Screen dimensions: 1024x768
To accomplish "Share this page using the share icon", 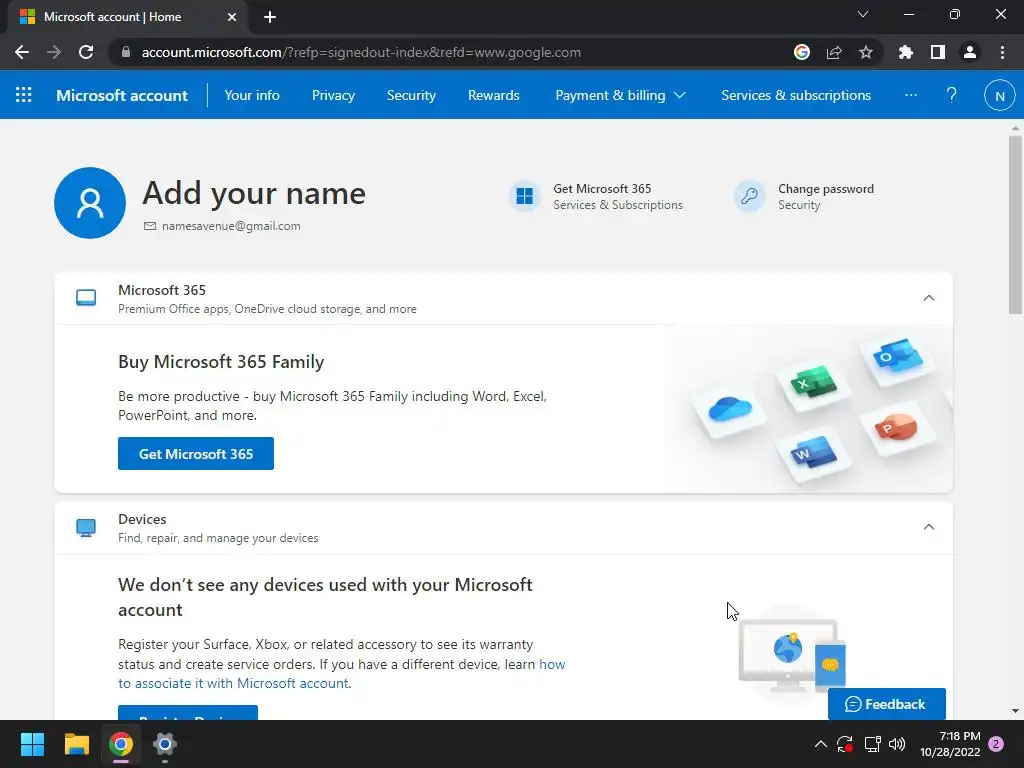I will coord(834,52).
